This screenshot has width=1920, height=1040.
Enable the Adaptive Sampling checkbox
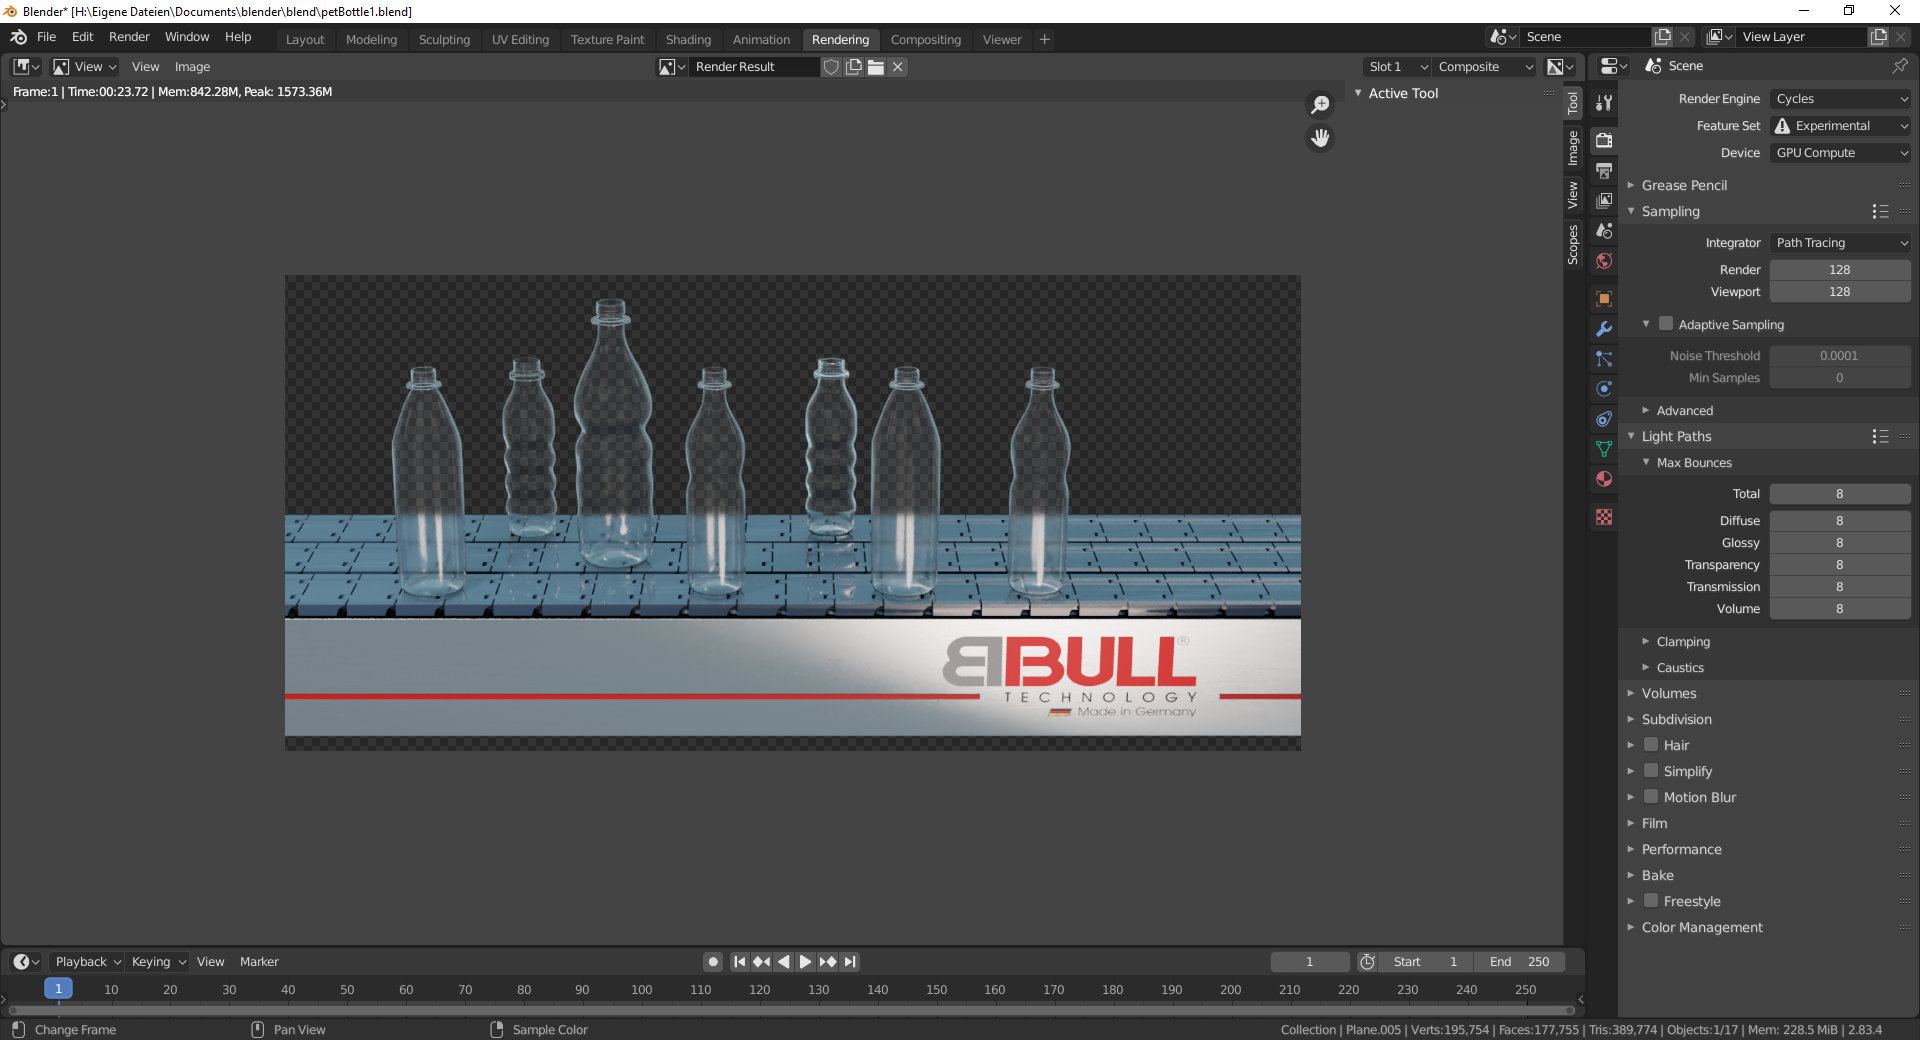coord(1666,324)
